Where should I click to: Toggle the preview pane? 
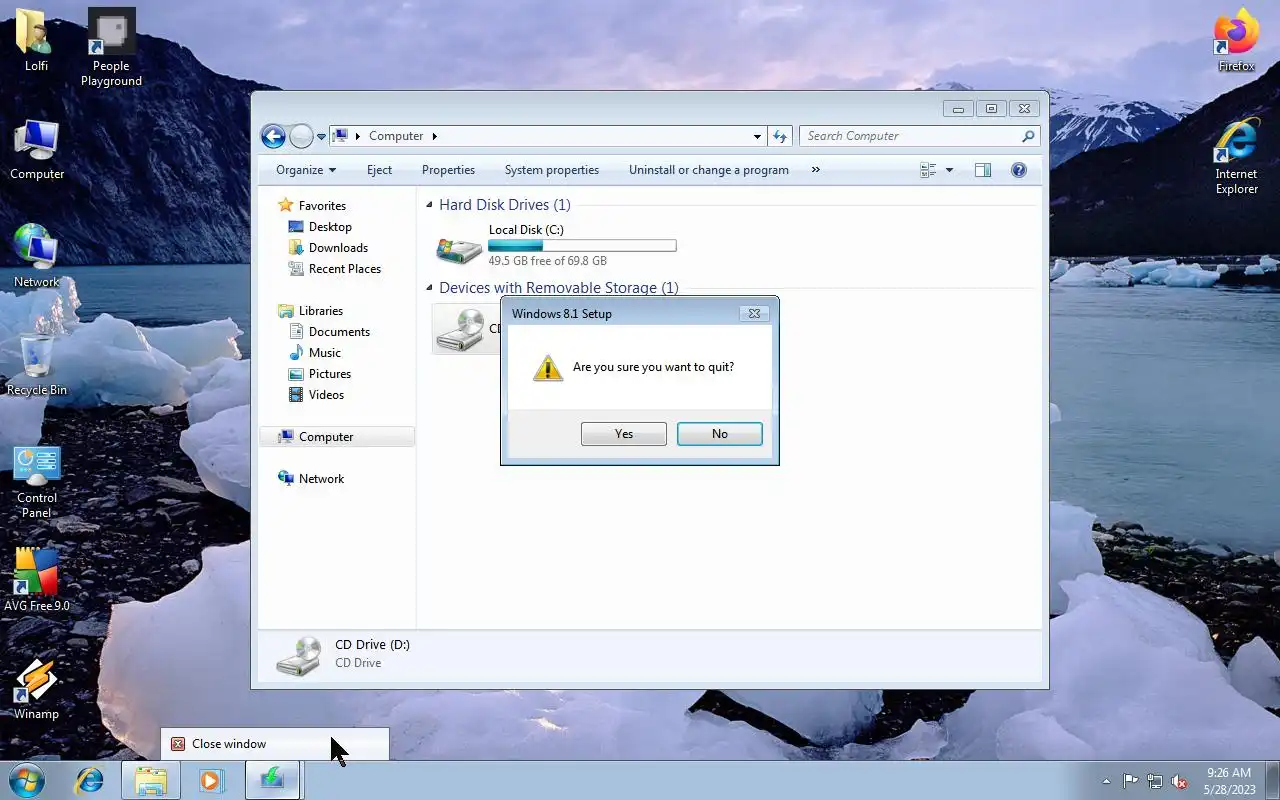point(983,170)
